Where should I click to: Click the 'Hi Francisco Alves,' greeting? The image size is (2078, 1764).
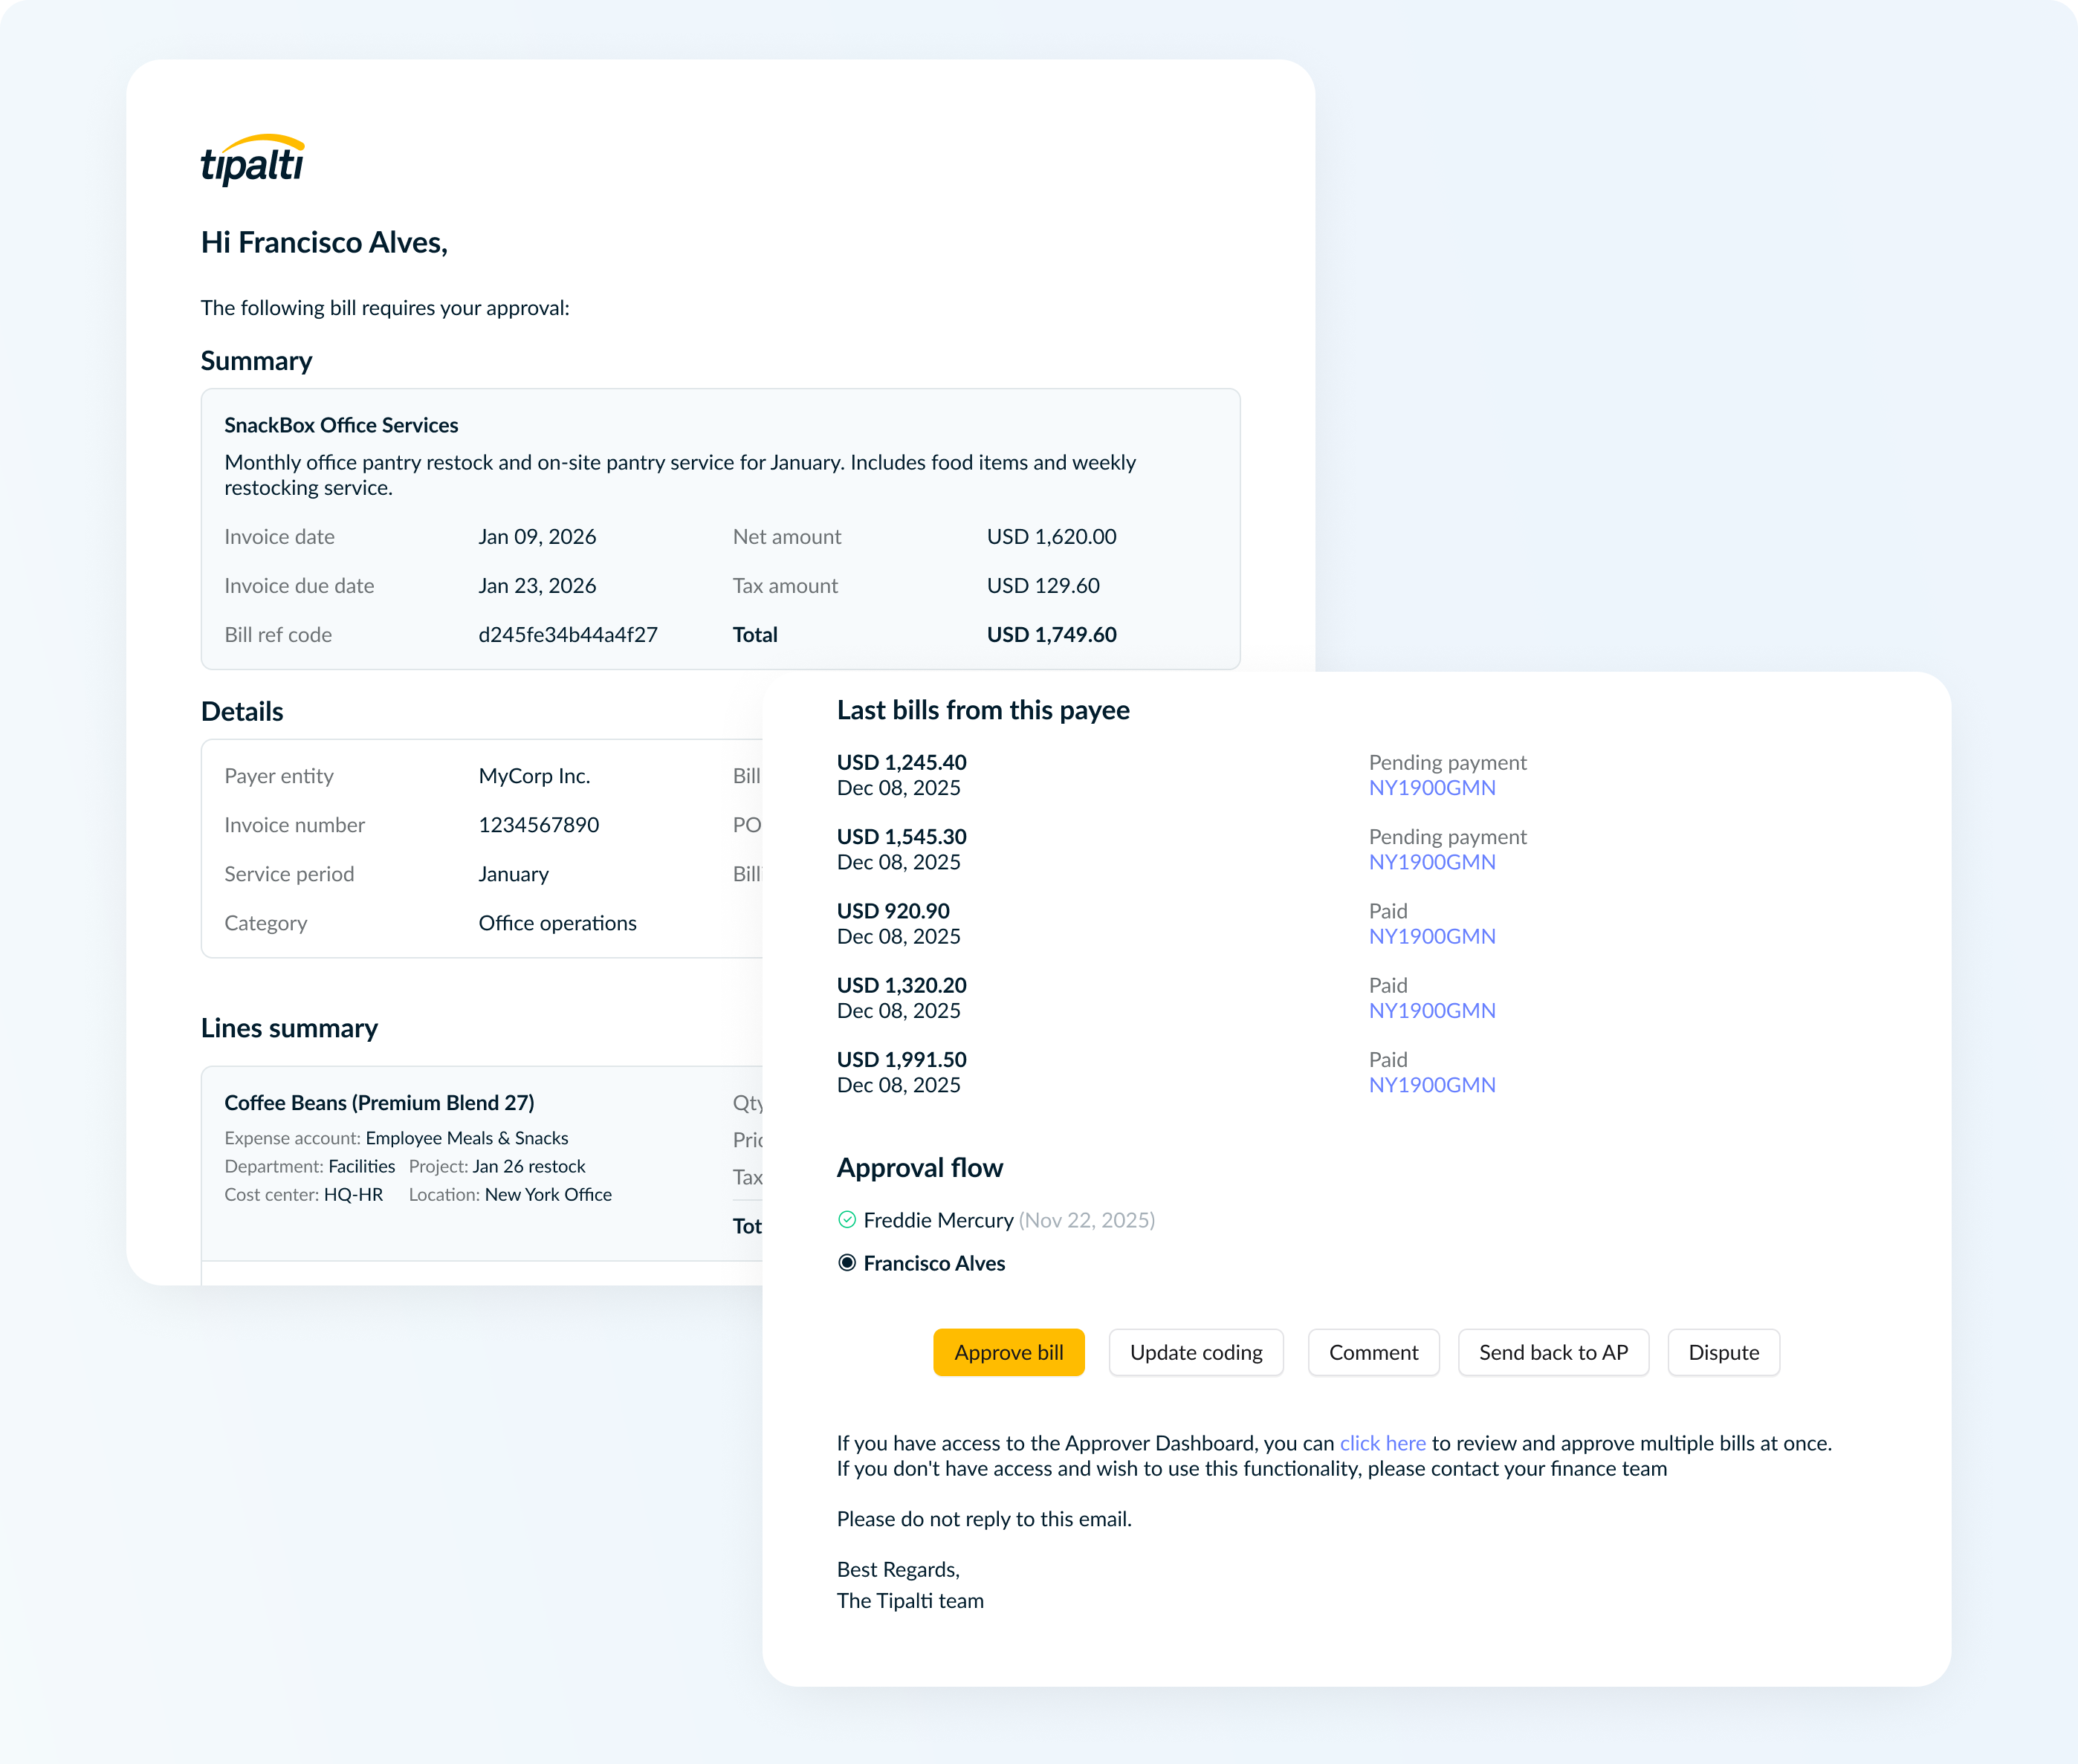click(x=324, y=243)
